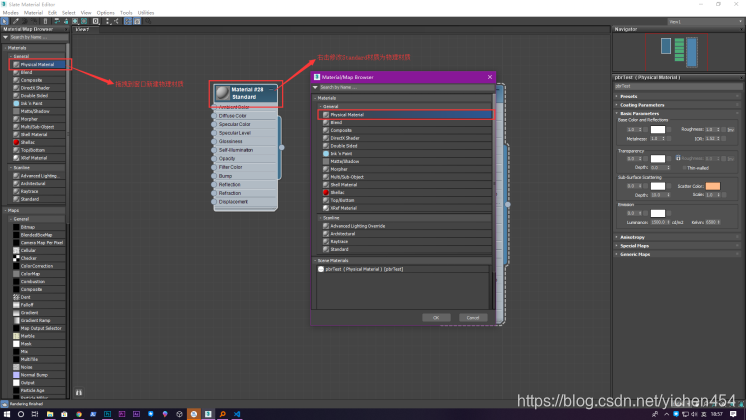The height and width of the screenshot is (420, 746).
Task: Click the Delete Selected toolbar icon
Action: (x=46, y=21)
